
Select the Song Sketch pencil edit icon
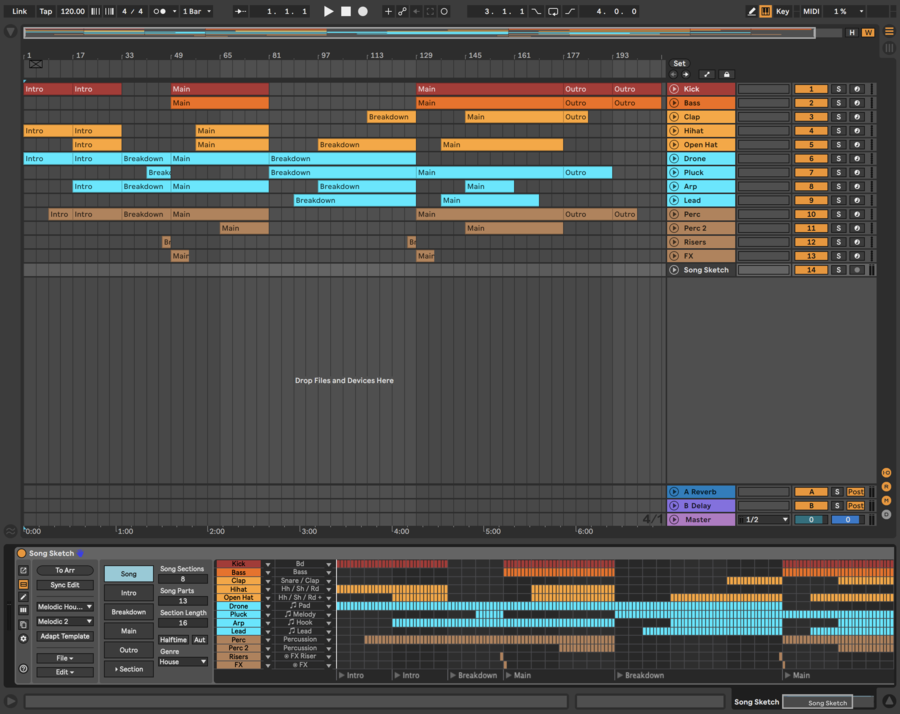(24, 597)
